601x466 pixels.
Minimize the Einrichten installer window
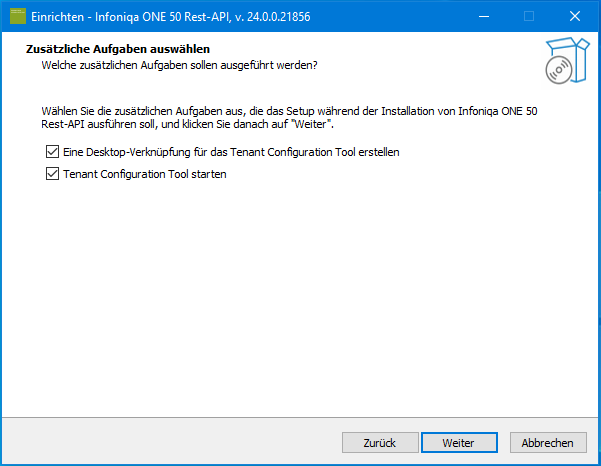[484, 16]
